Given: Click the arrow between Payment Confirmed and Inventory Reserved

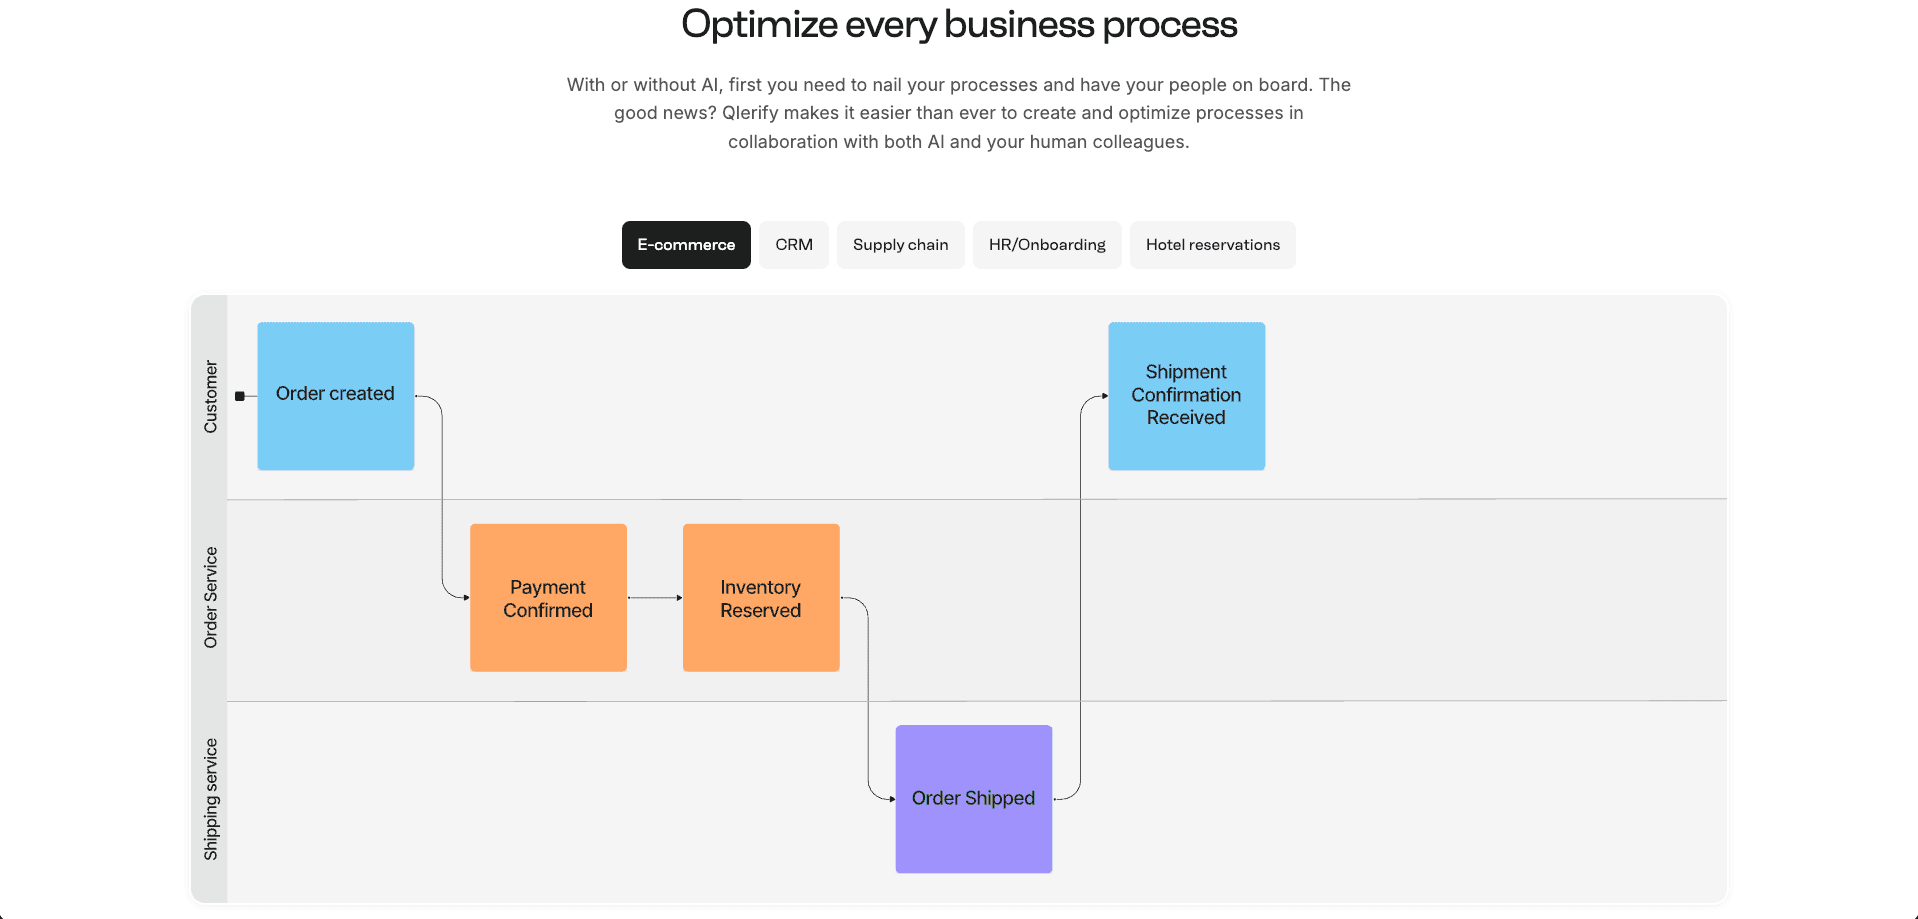Looking at the screenshot, I should pos(654,598).
